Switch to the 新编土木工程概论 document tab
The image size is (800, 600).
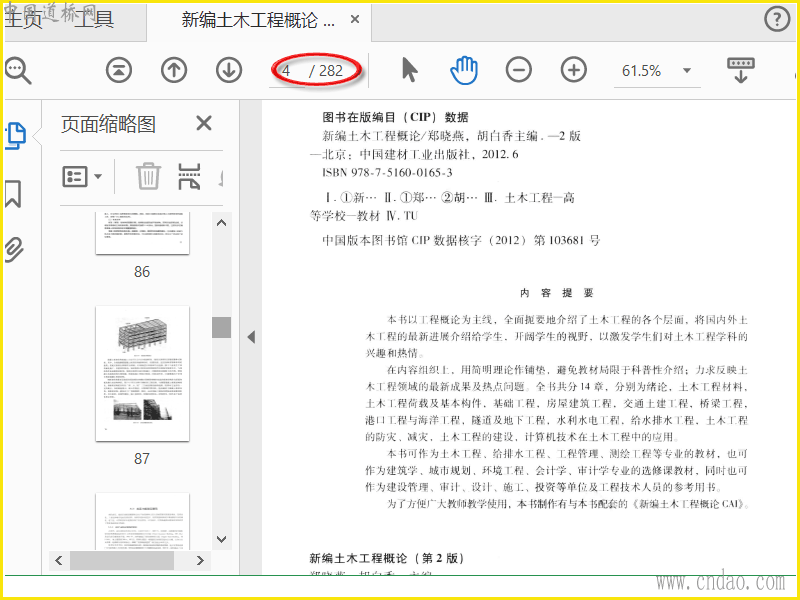tap(258, 20)
